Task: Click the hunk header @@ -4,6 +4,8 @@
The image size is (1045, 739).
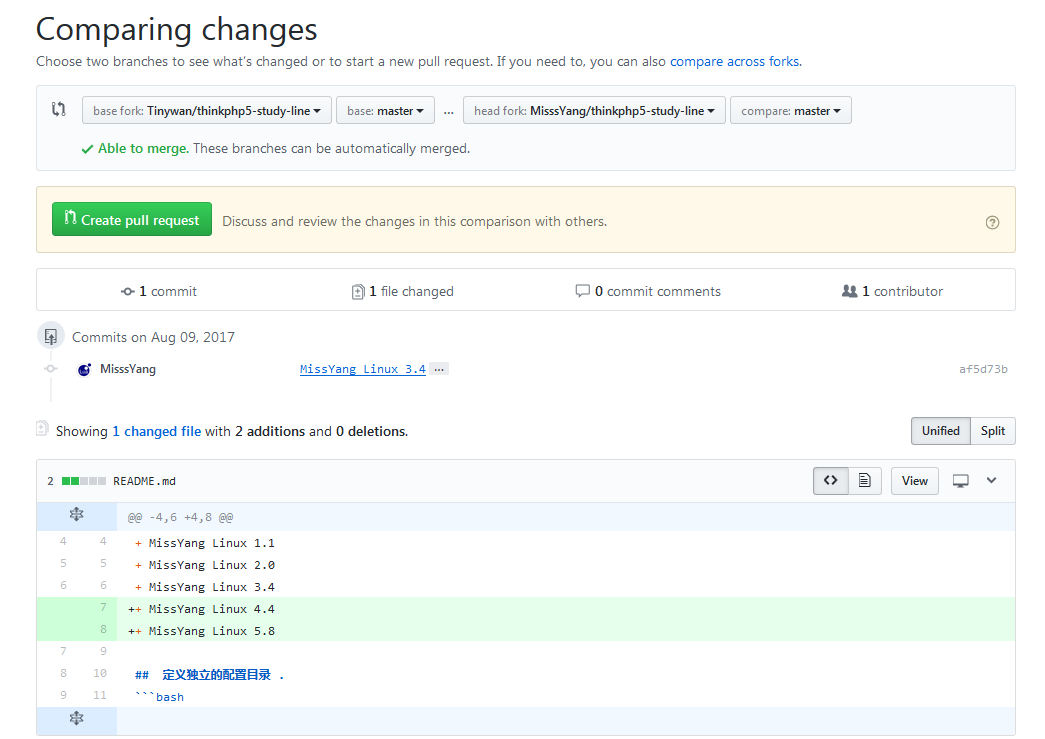Action: (181, 517)
